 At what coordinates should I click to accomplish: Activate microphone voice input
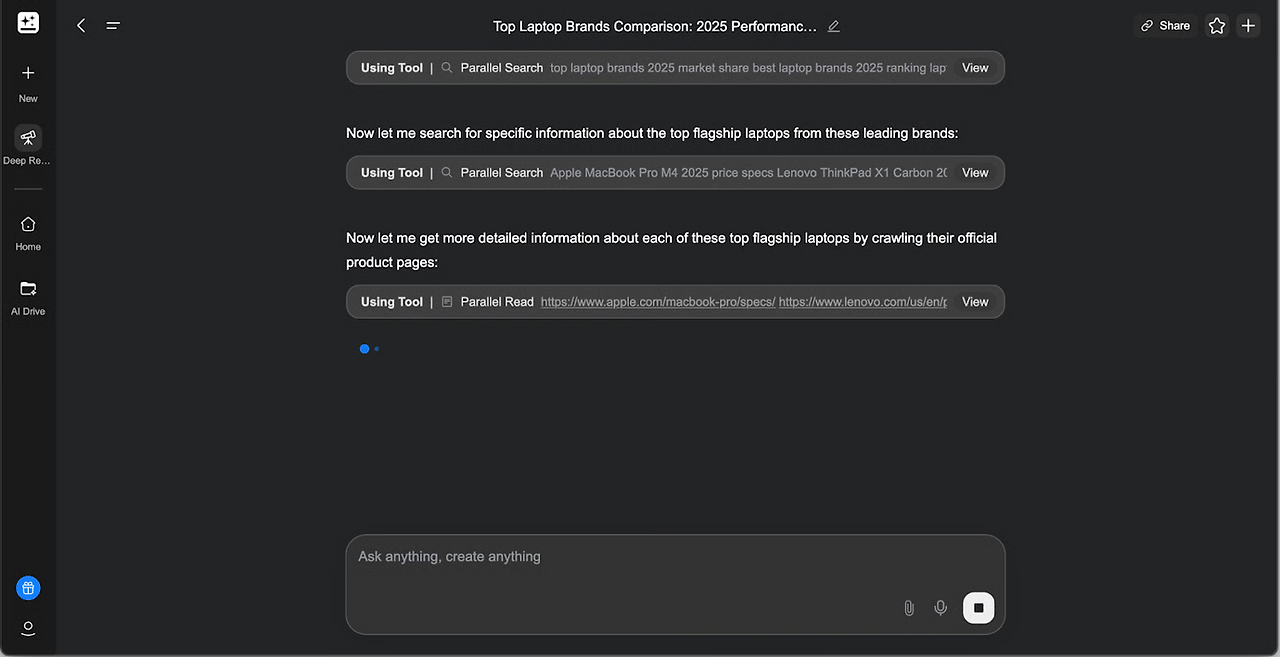click(940, 607)
